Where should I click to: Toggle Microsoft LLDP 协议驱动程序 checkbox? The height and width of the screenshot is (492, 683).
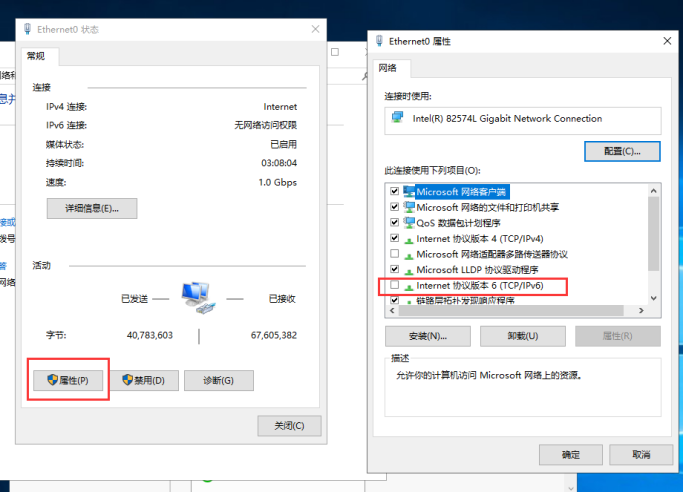pyautogui.click(x=395, y=269)
